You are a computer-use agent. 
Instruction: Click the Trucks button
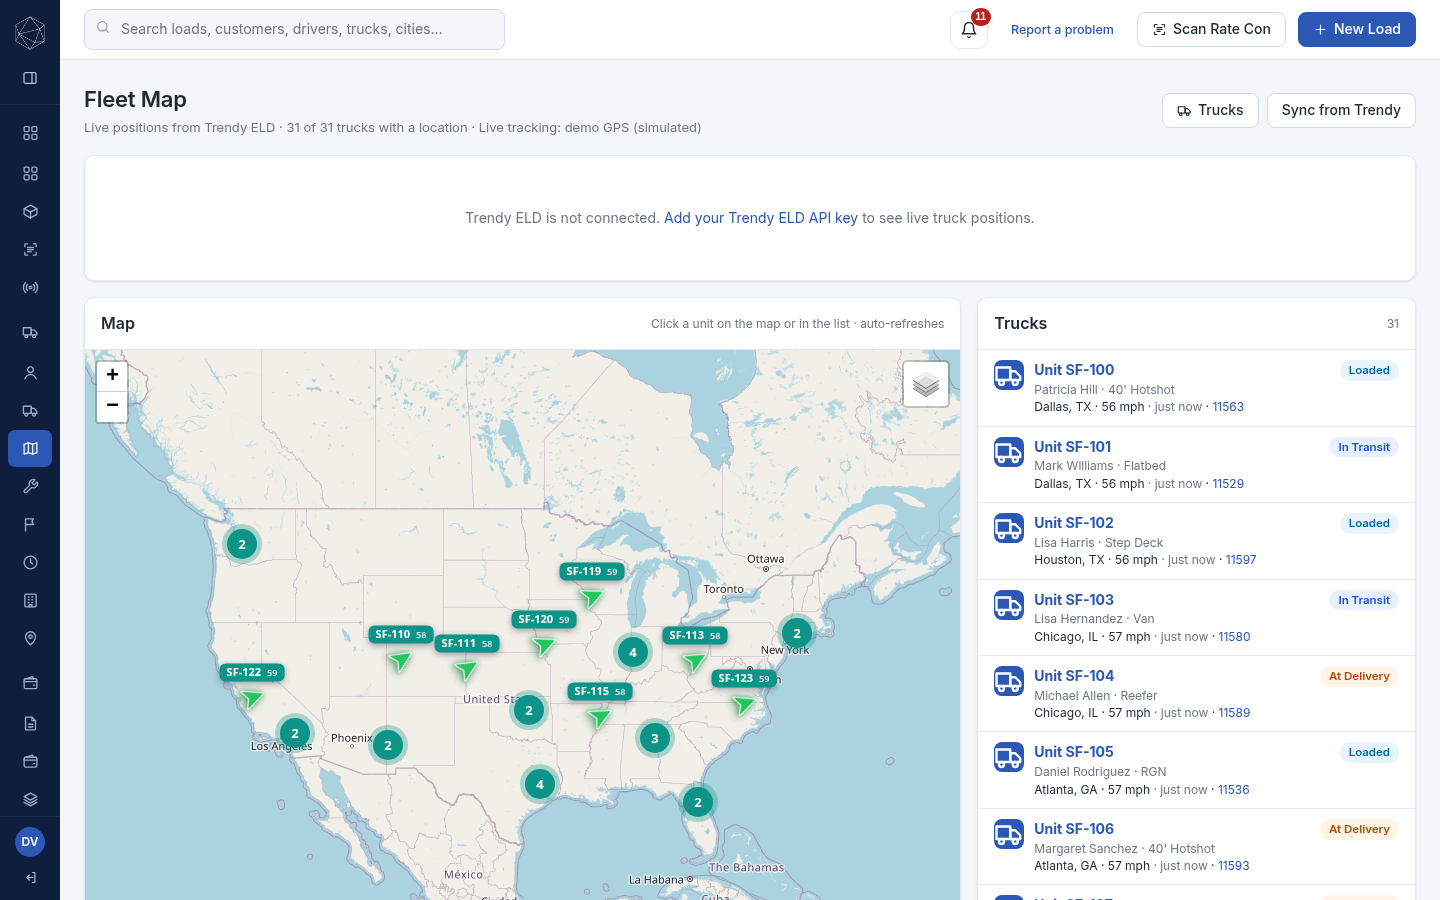click(x=1210, y=110)
